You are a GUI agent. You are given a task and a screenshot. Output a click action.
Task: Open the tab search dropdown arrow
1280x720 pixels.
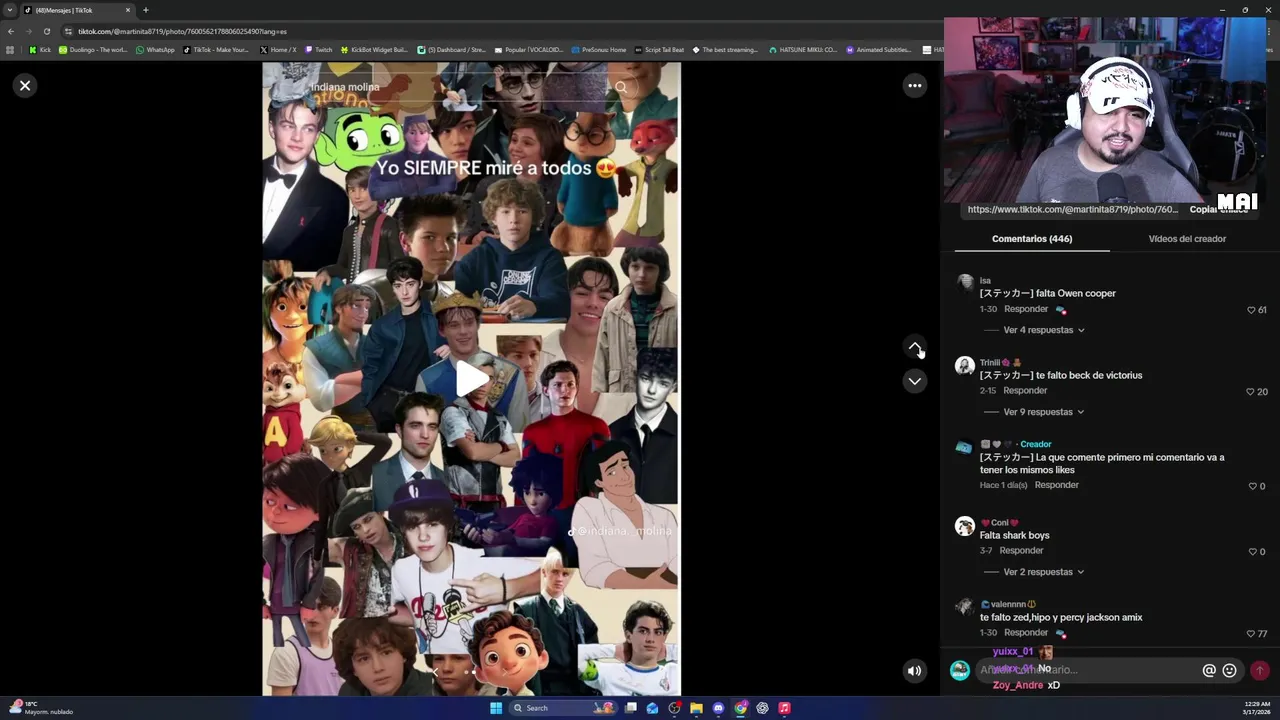point(9,10)
